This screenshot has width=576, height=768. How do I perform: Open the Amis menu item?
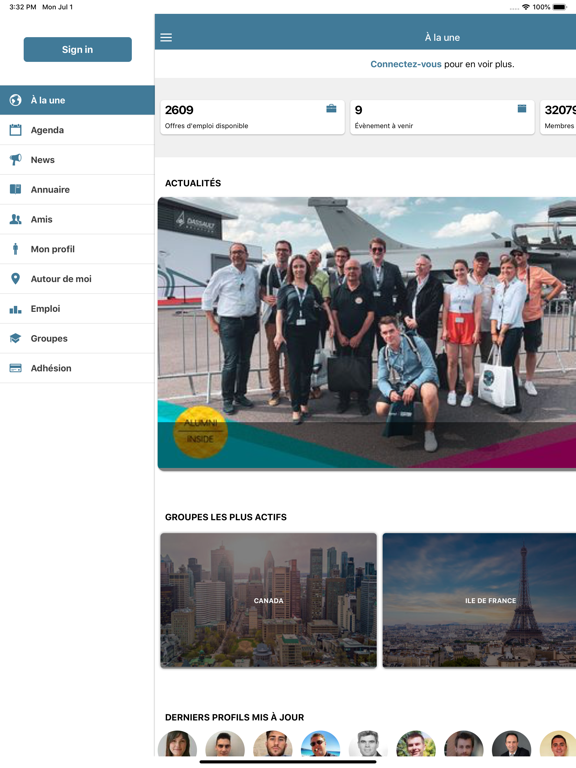pyautogui.click(x=77, y=219)
